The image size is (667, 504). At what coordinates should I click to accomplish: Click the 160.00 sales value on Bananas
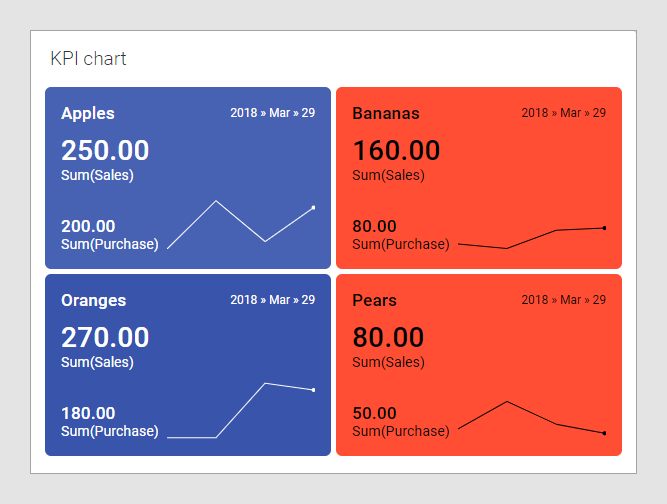pos(396,151)
